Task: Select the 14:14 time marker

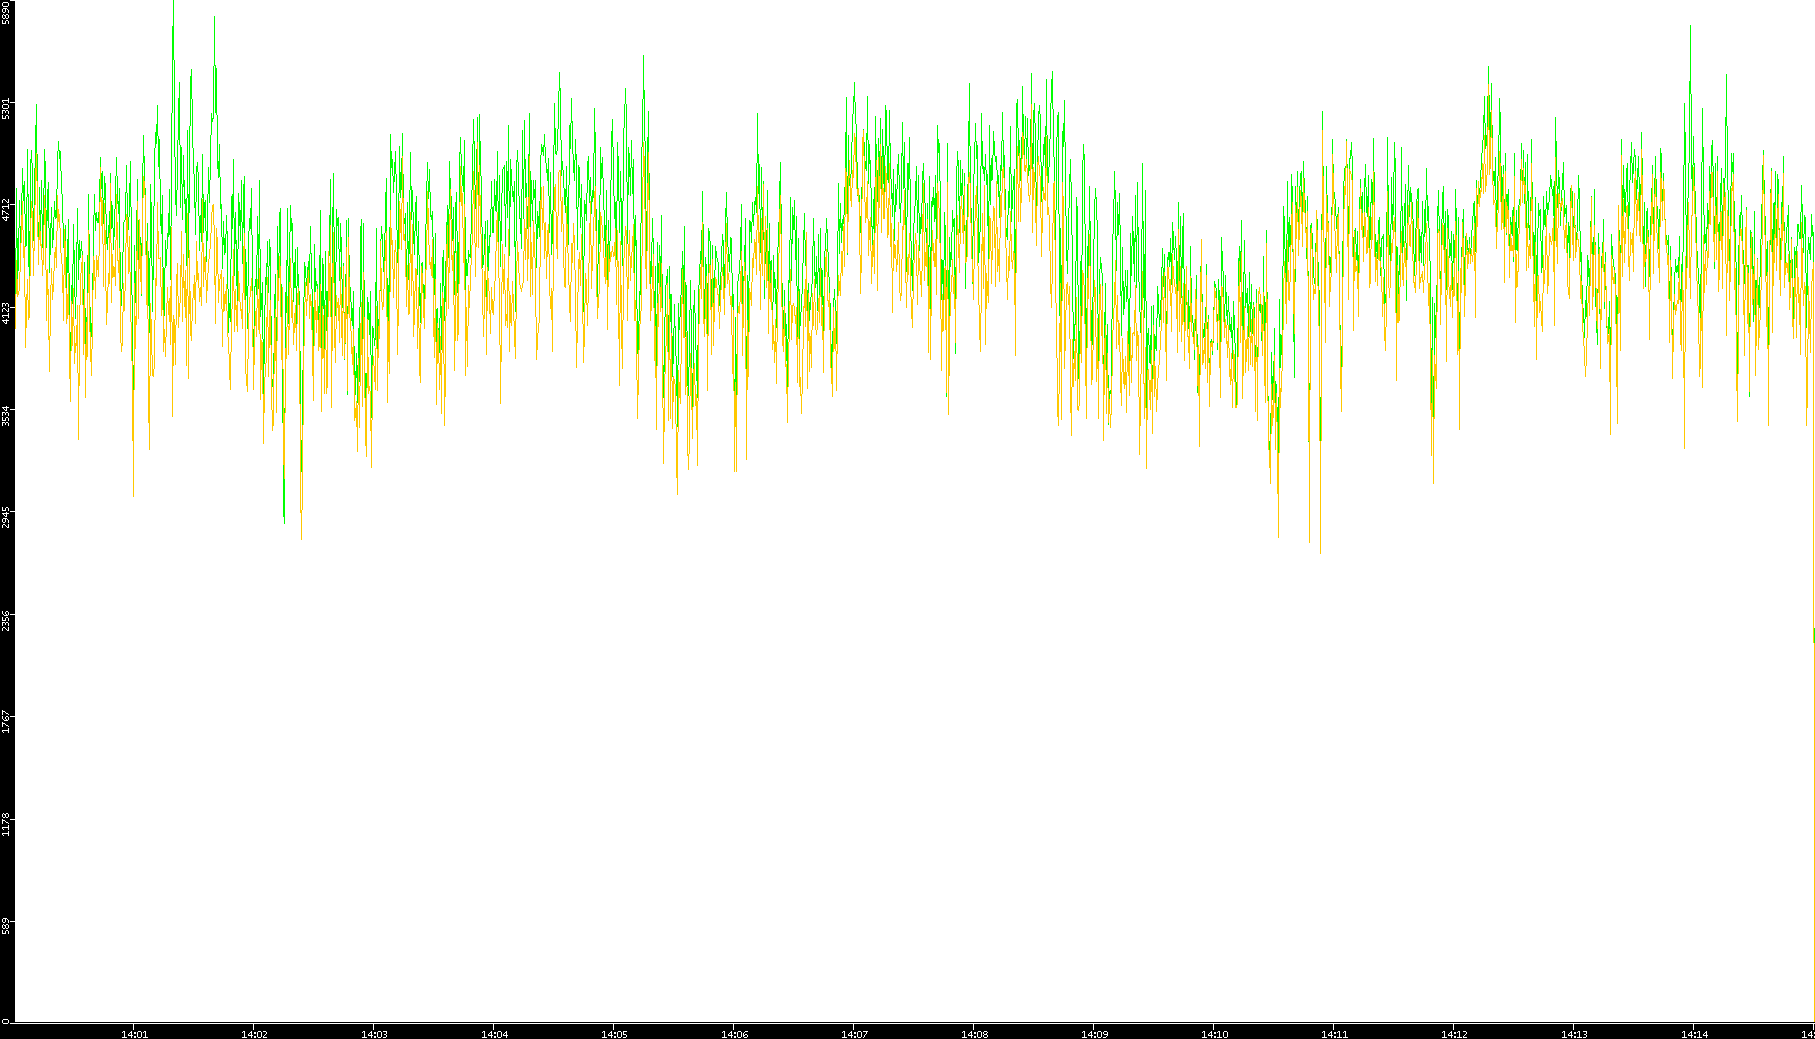Action: tap(1694, 1034)
